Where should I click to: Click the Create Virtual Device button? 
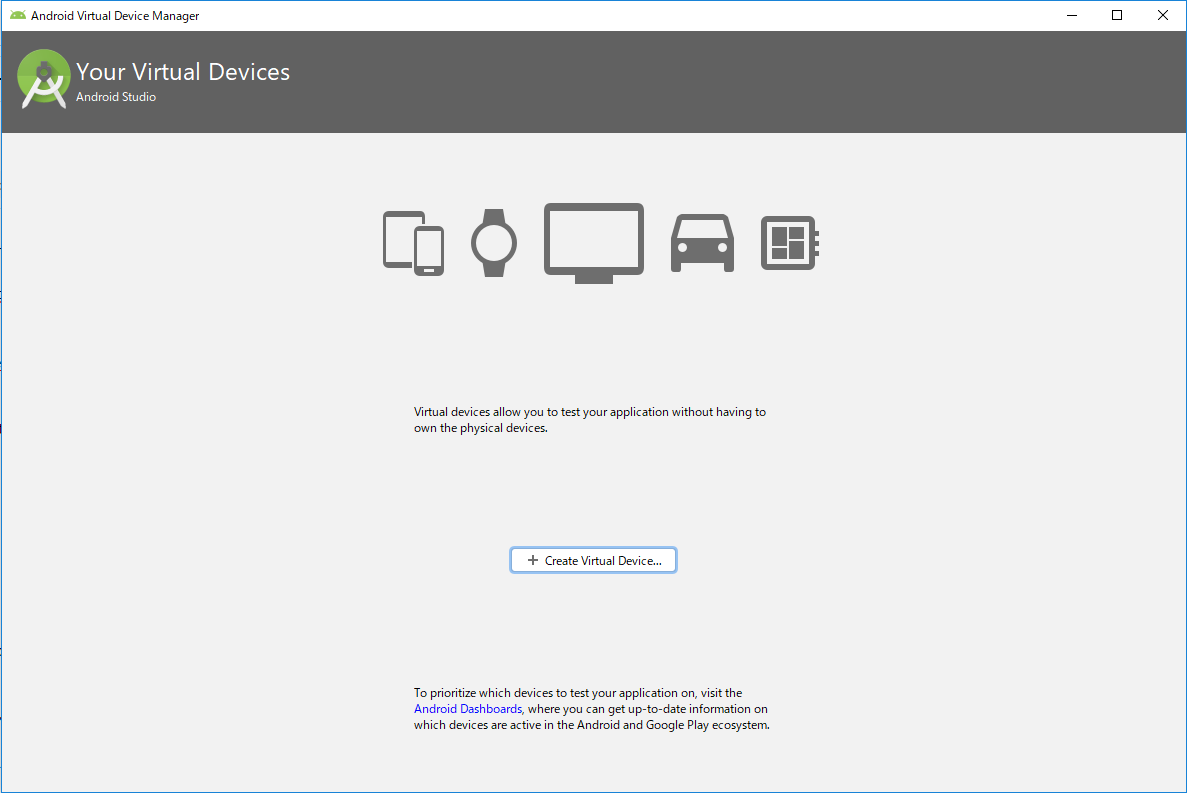[593, 560]
